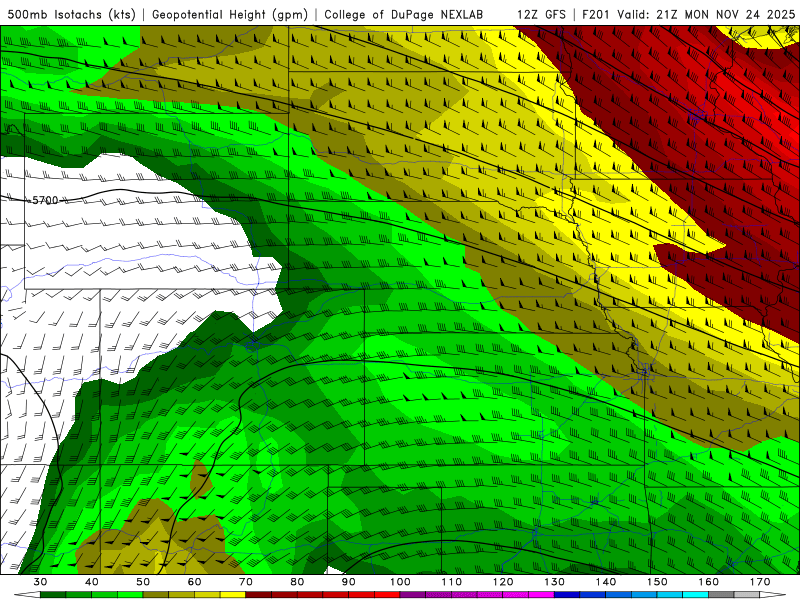Click the '30' legend value
This screenshot has width=800, height=600.
pyautogui.click(x=40, y=582)
